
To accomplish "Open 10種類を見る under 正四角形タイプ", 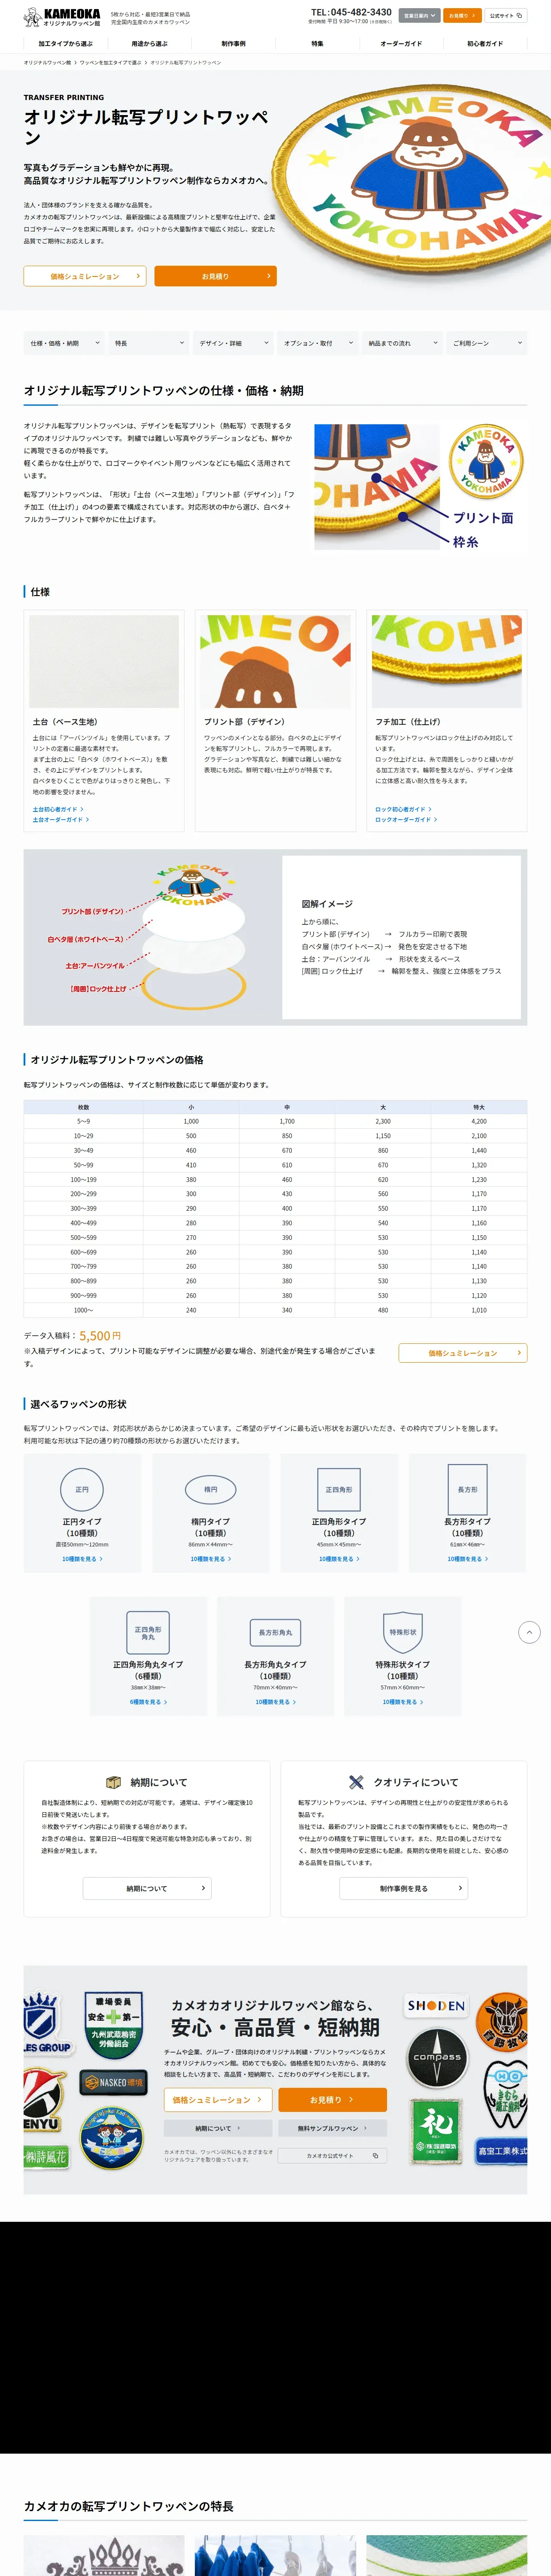I will (x=339, y=1558).
